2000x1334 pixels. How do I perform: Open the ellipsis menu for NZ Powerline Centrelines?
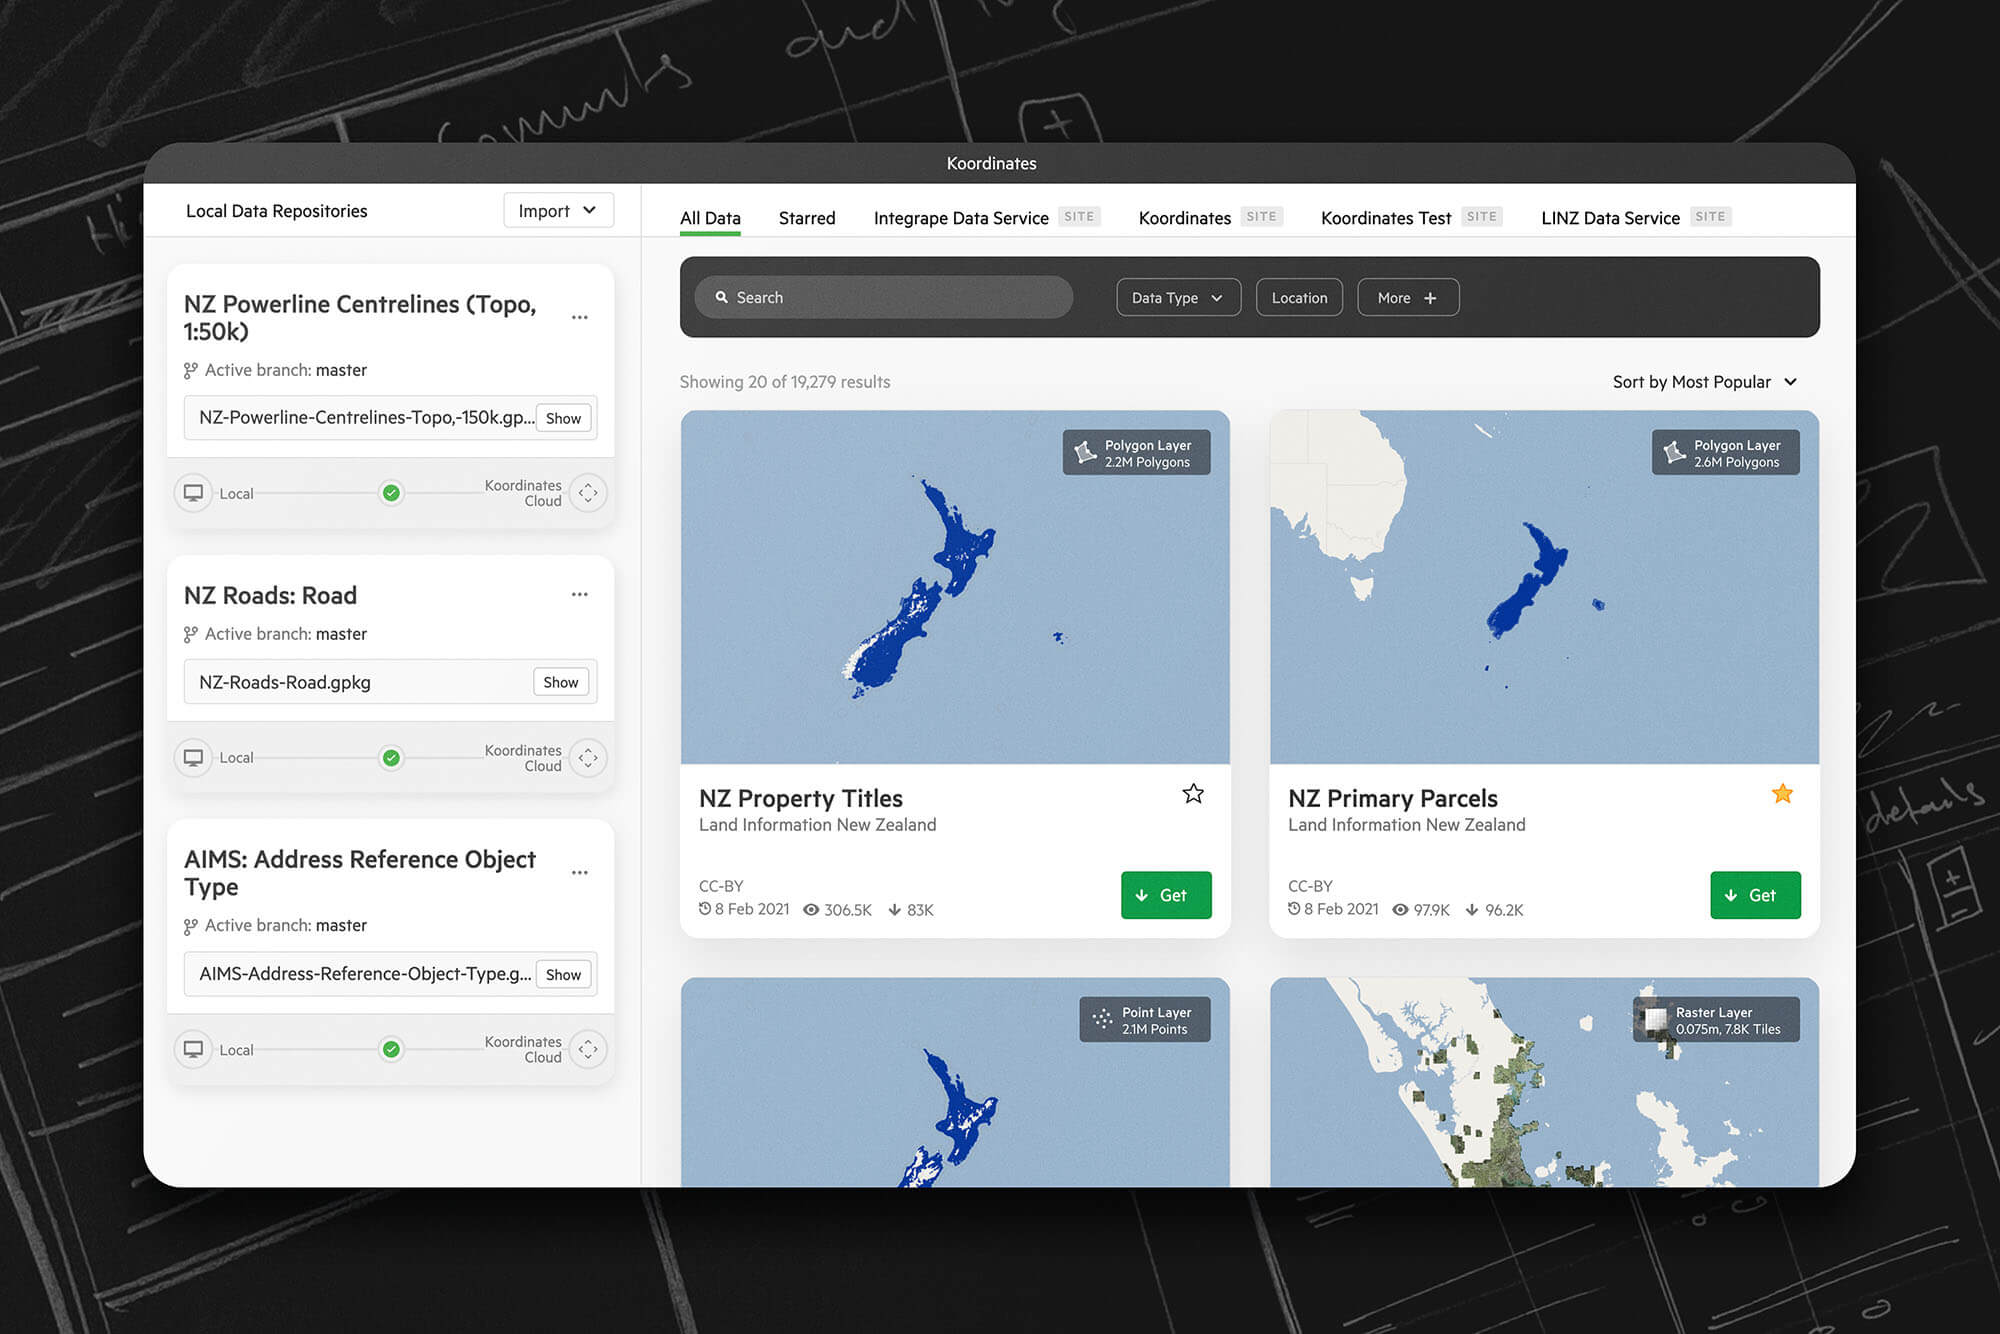pos(580,316)
